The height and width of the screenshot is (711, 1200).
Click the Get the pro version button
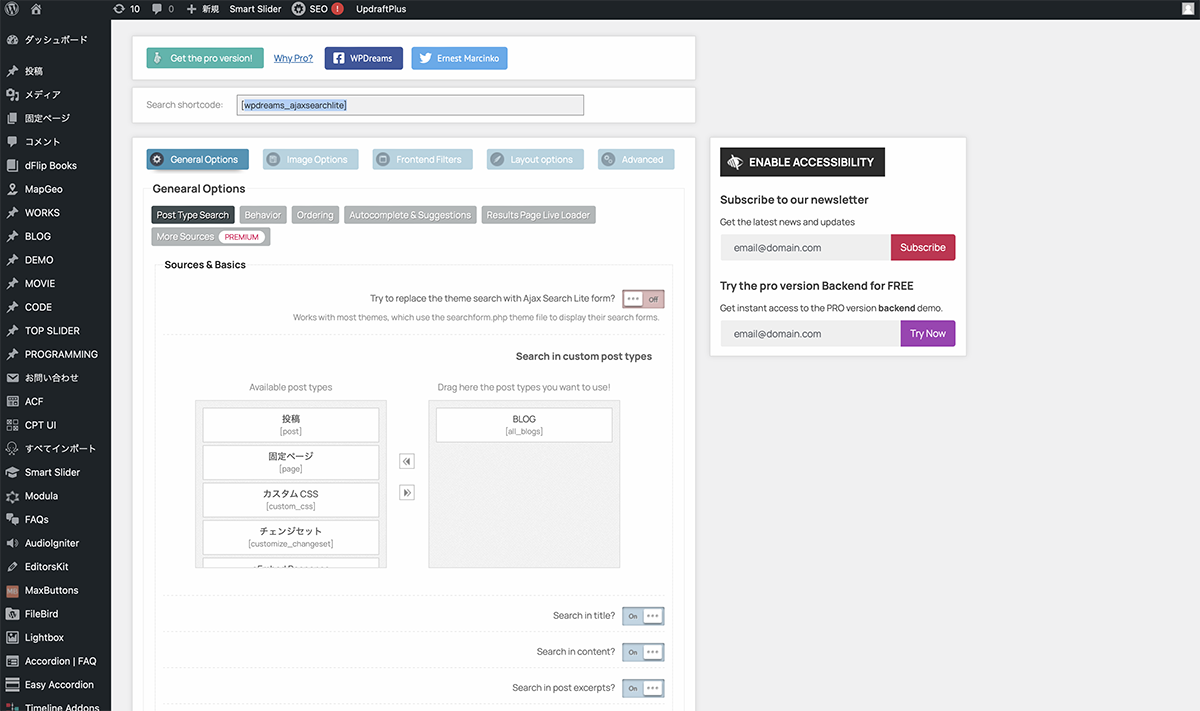tap(205, 58)
